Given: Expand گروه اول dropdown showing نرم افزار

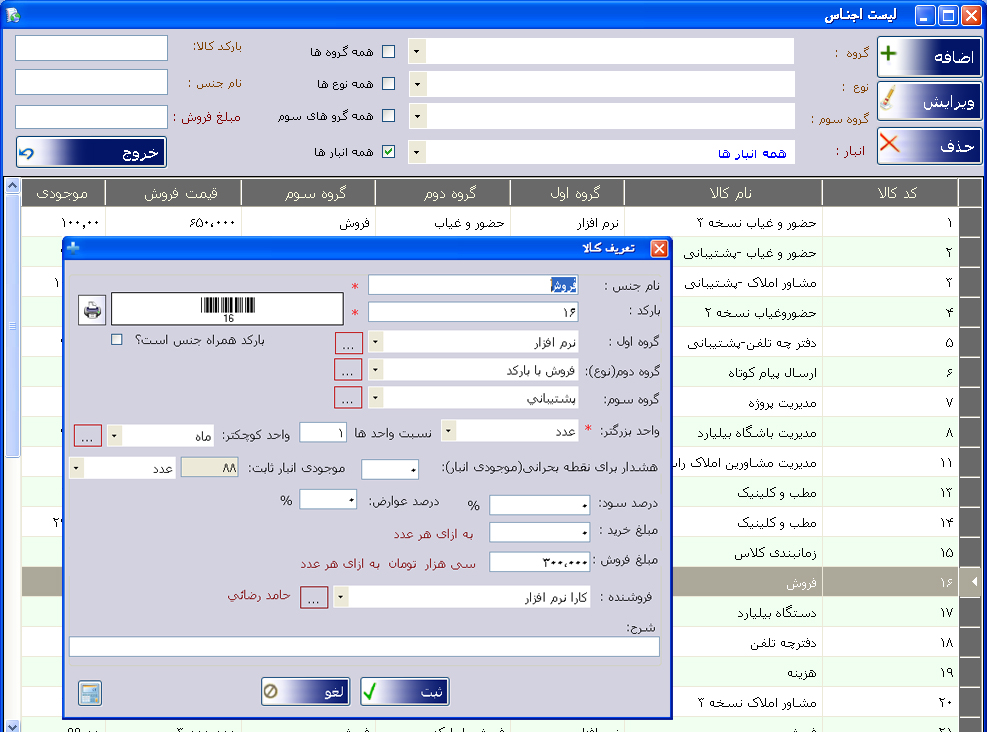Looking at the screenshot, I should [375, 342].
